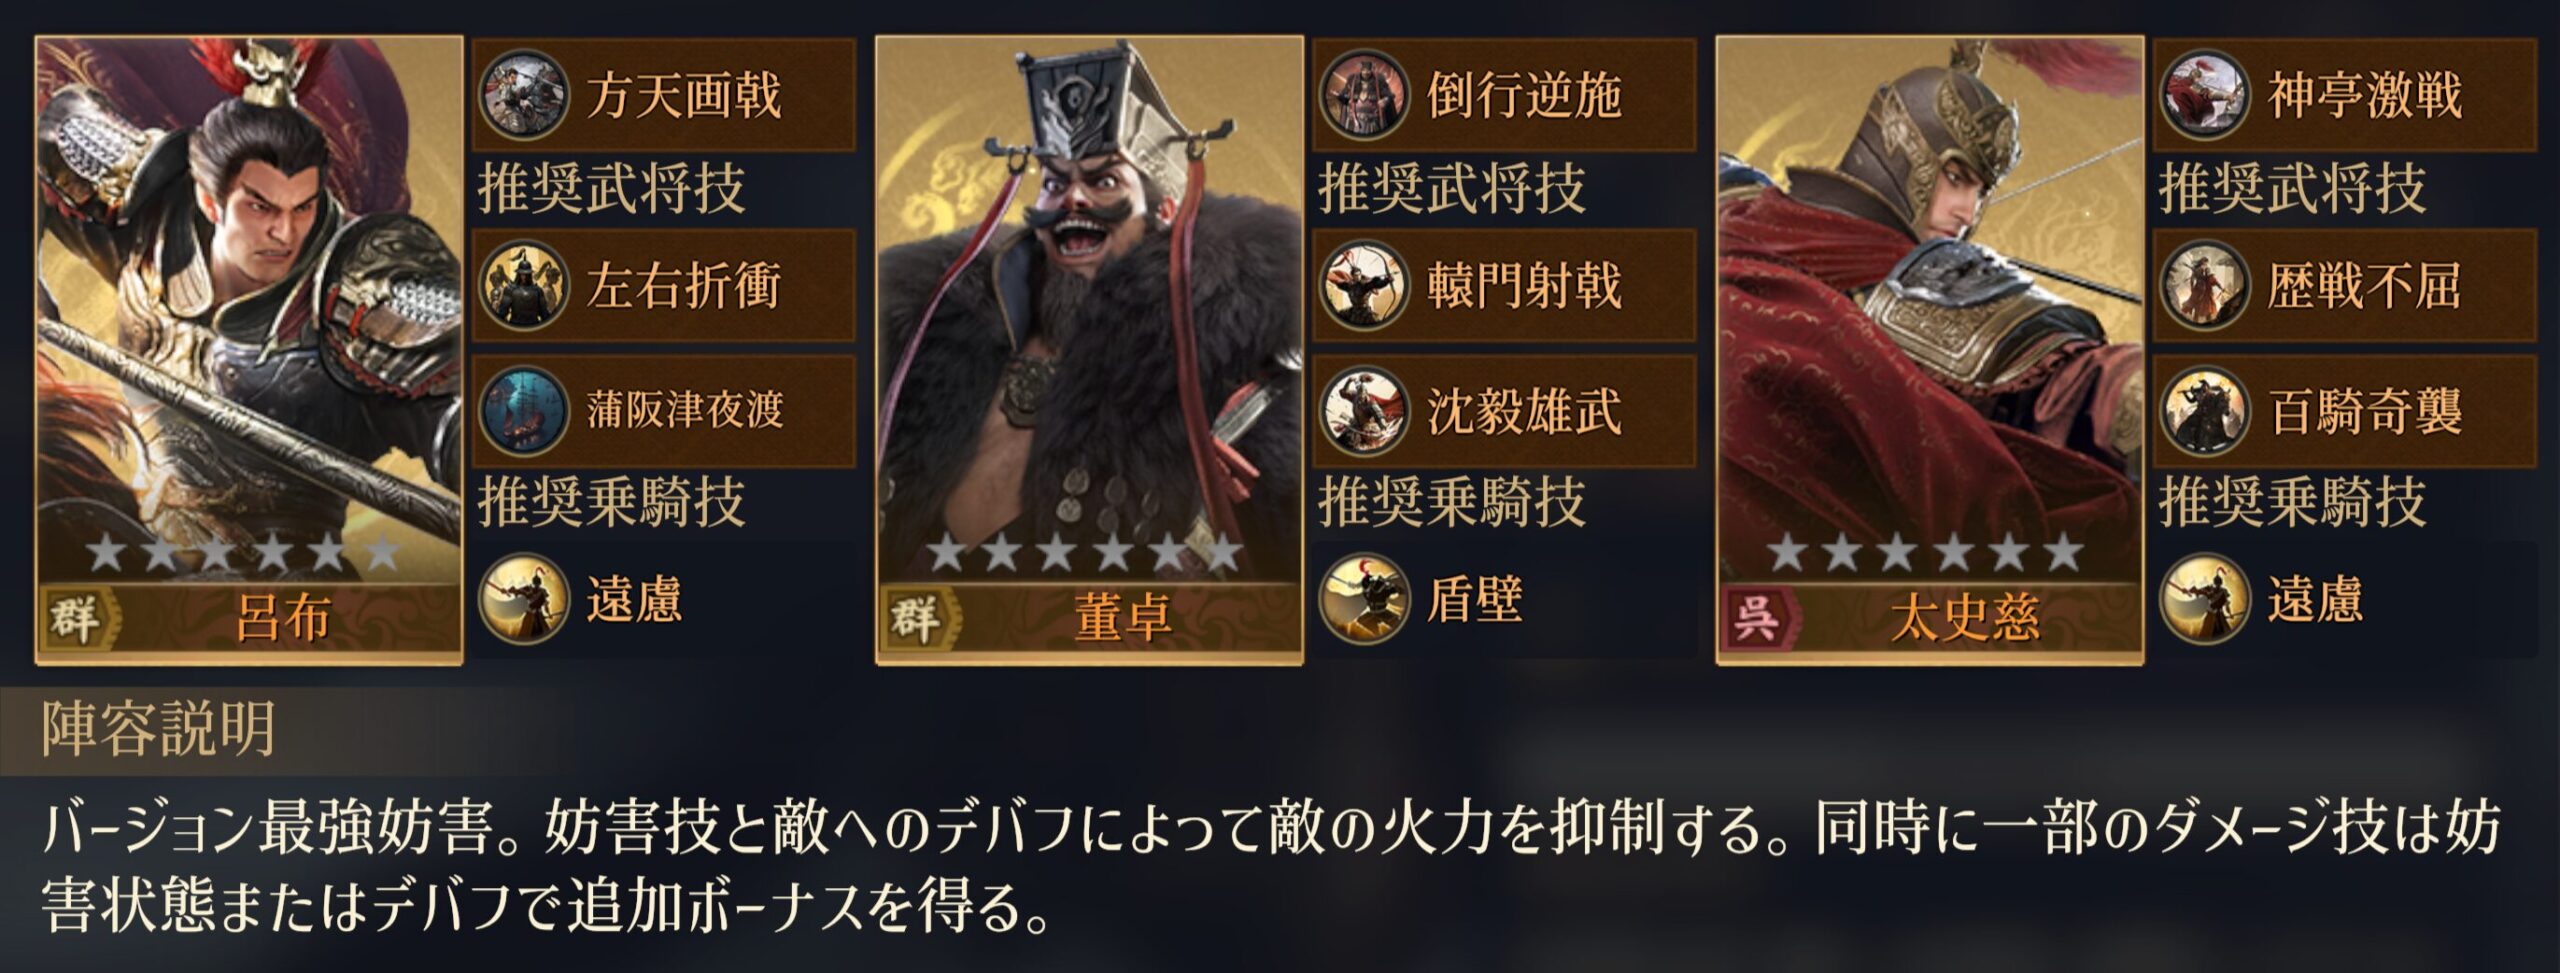
Task: Select the 陣容説明 section header
Action: point(159,729)
